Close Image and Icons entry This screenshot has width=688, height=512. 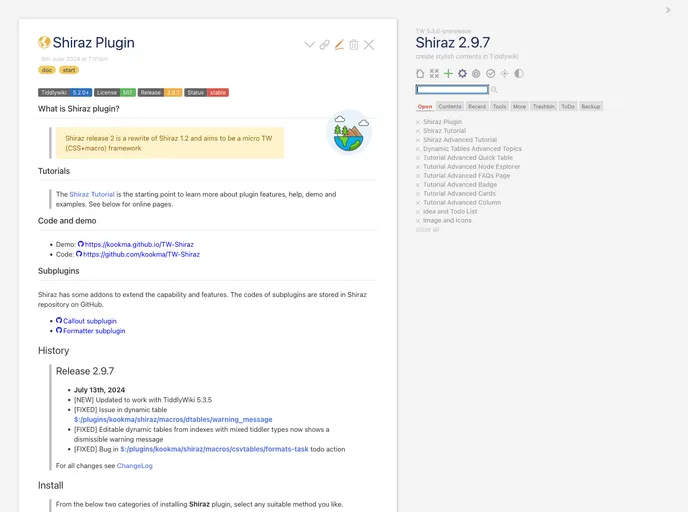[x=418, y=221]
